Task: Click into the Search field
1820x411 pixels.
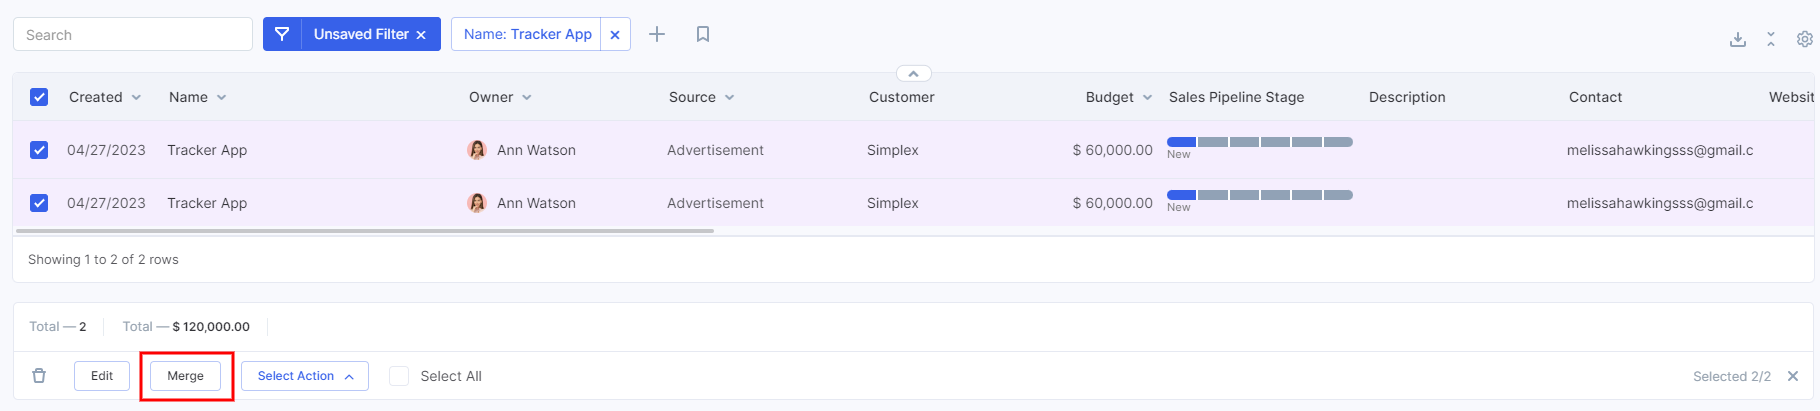Action: (x=133, y=34)
